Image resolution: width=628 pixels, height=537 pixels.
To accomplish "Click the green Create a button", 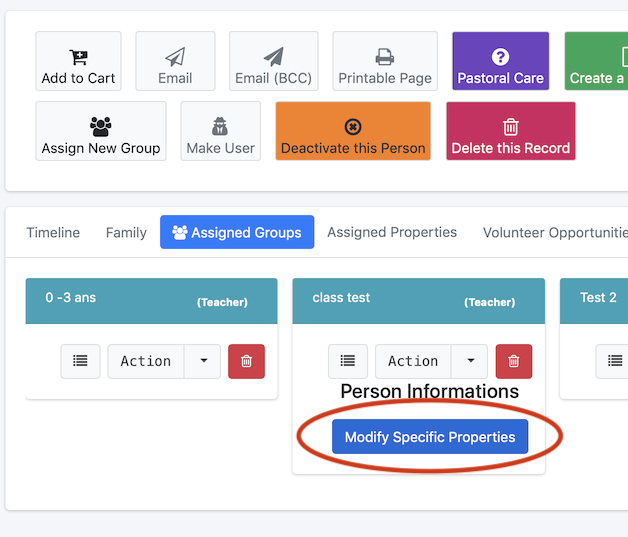I will coord(596,61).
